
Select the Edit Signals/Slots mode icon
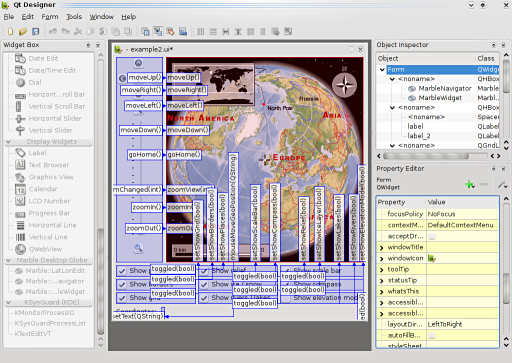(158, 32)
